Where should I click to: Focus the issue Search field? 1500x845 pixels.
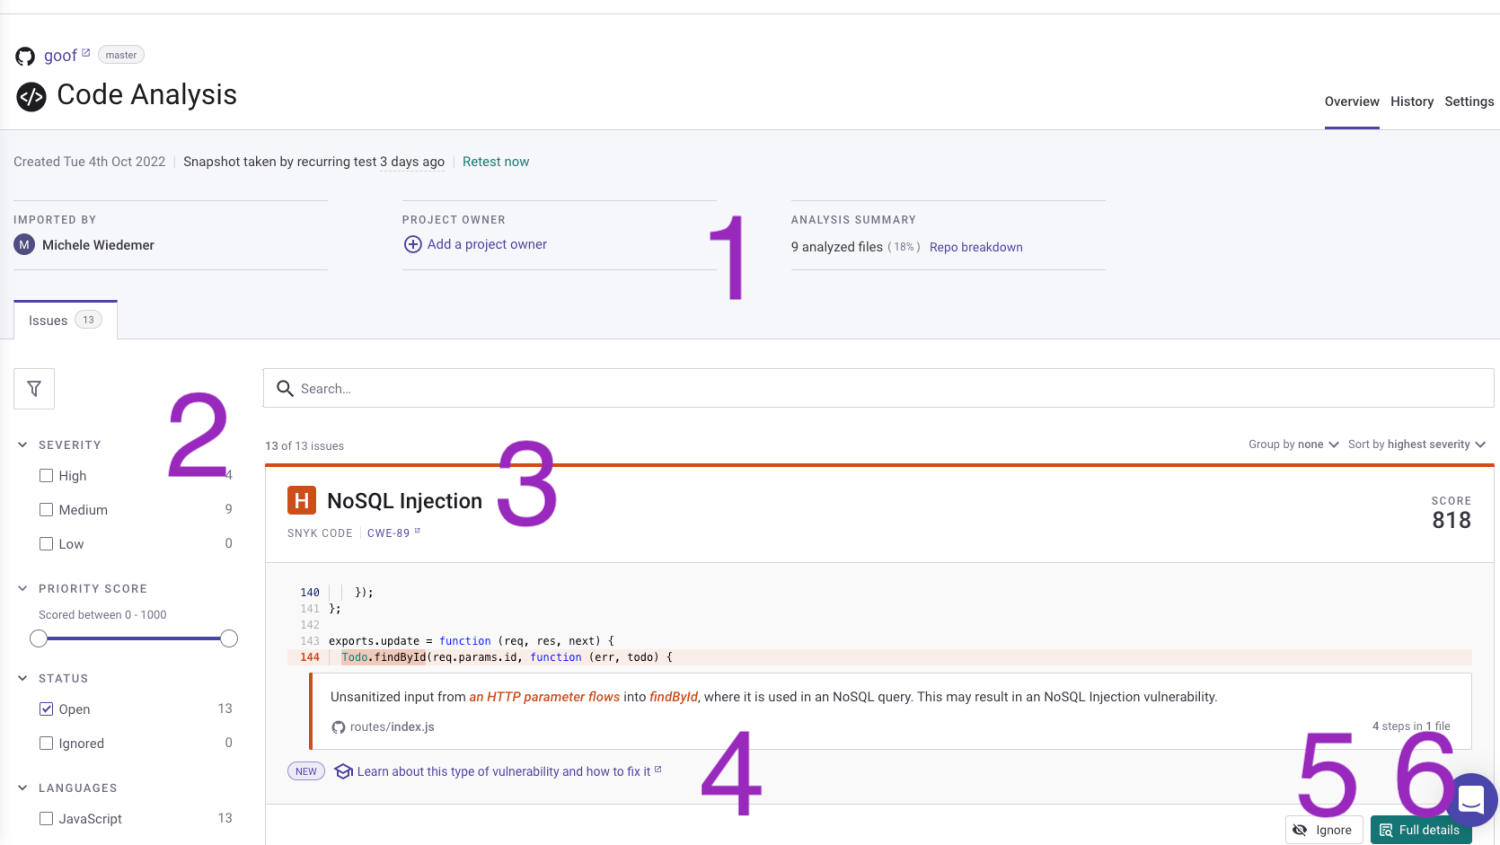[x=879, y=388]
